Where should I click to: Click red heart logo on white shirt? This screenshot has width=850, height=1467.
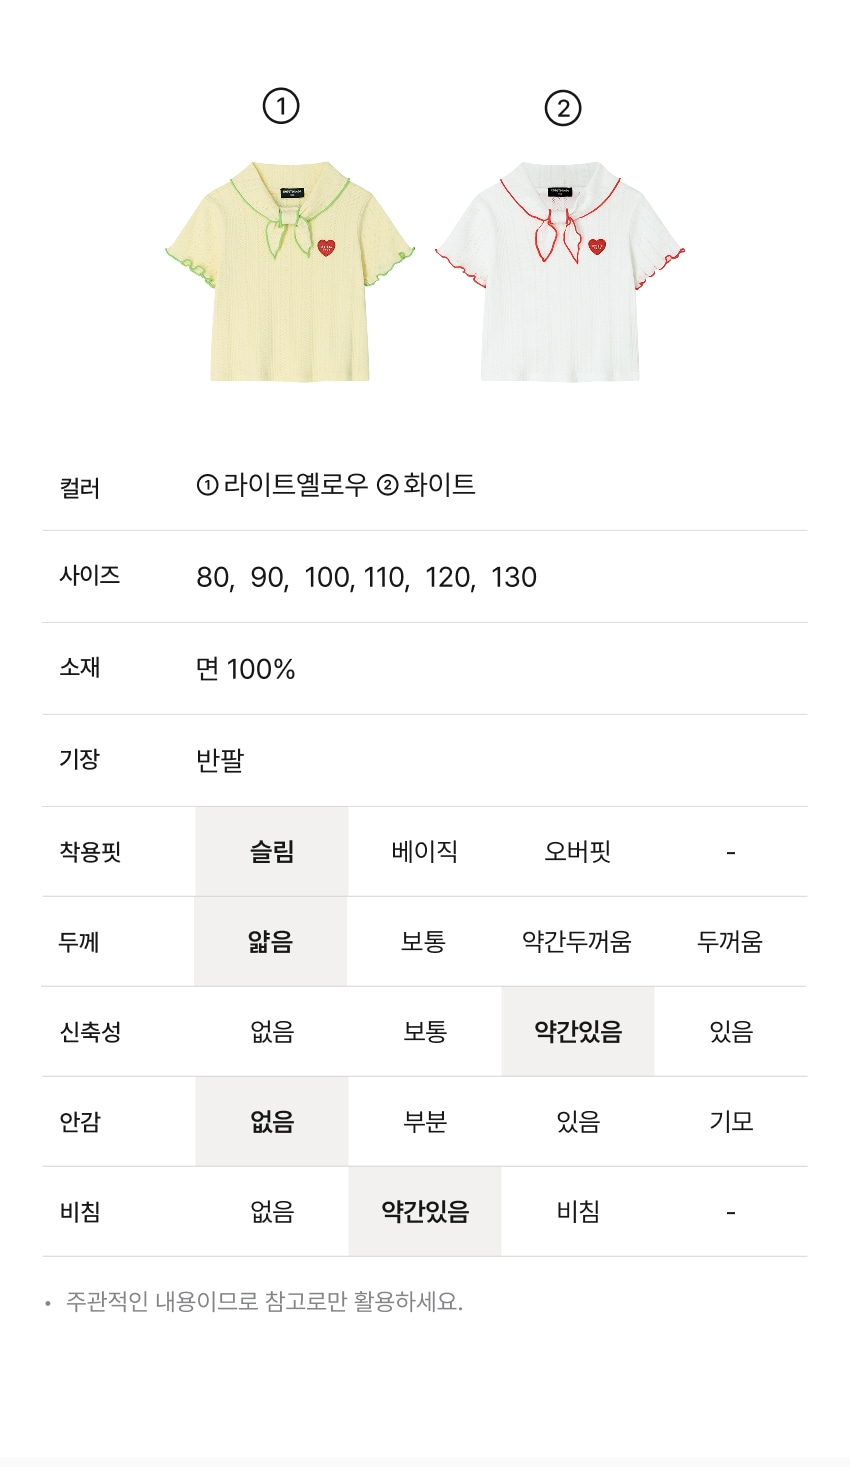[x=597, y=246]
